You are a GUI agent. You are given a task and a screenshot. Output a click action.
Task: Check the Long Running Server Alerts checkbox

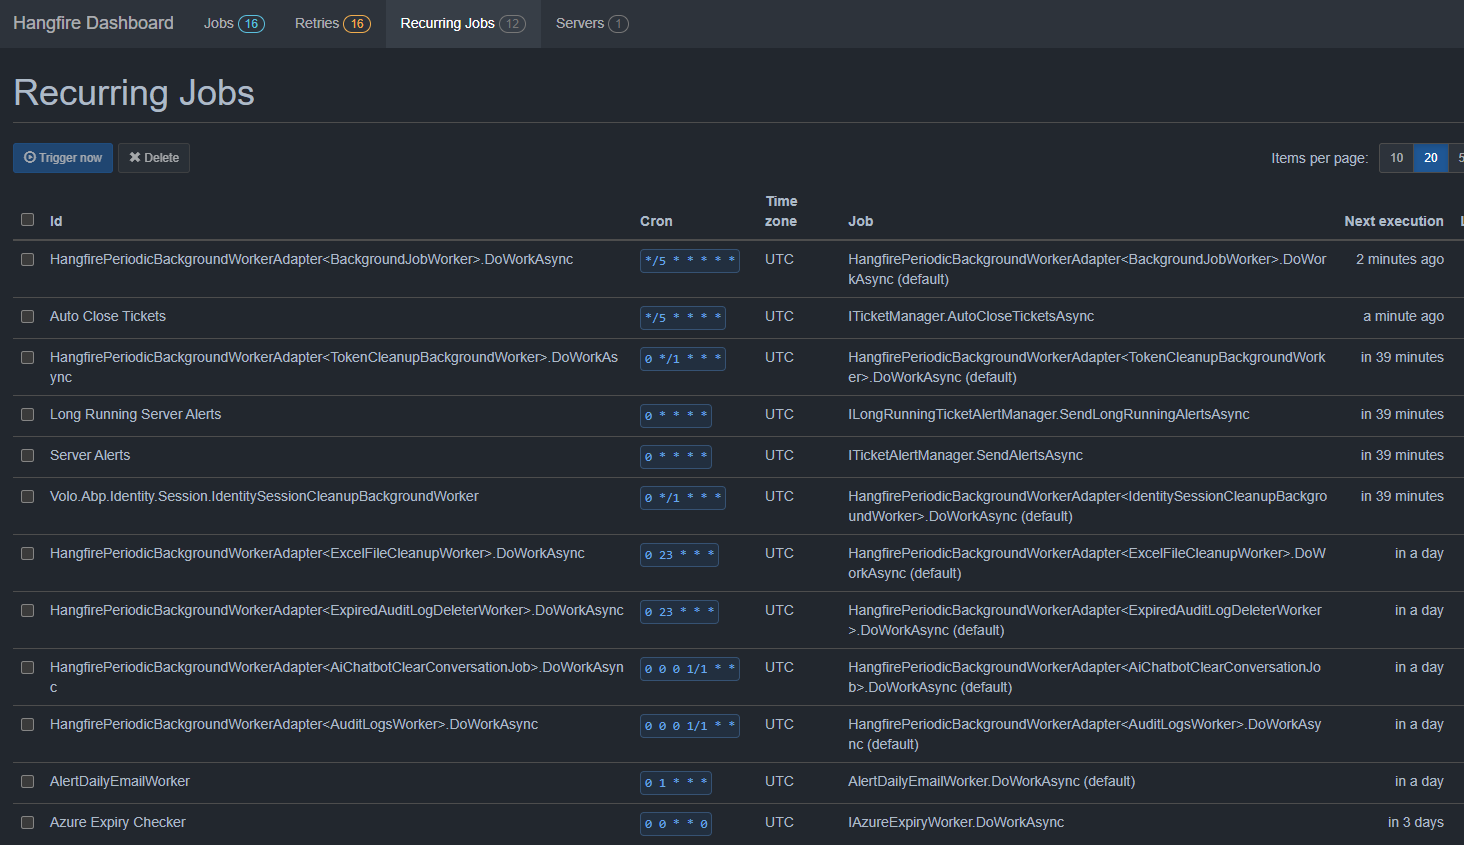point(28,415)
